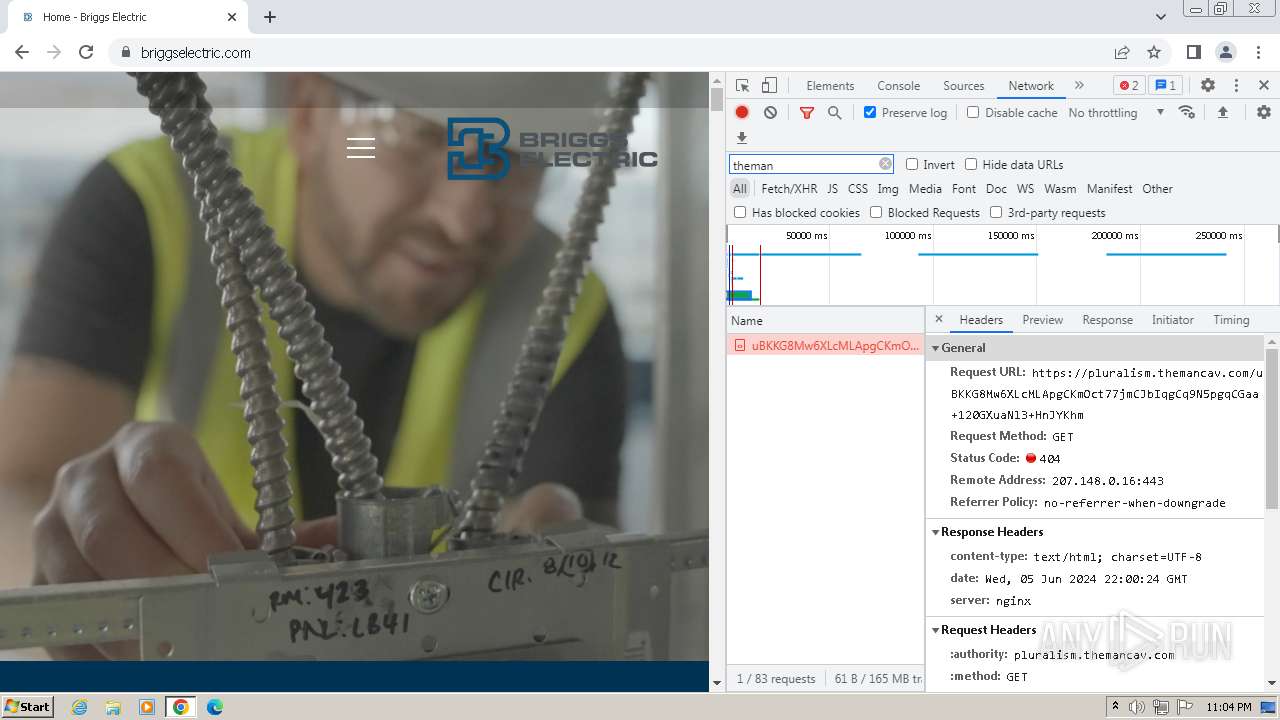Switch to the Console tab
The image size is (1280, 720).
point(898,86)
